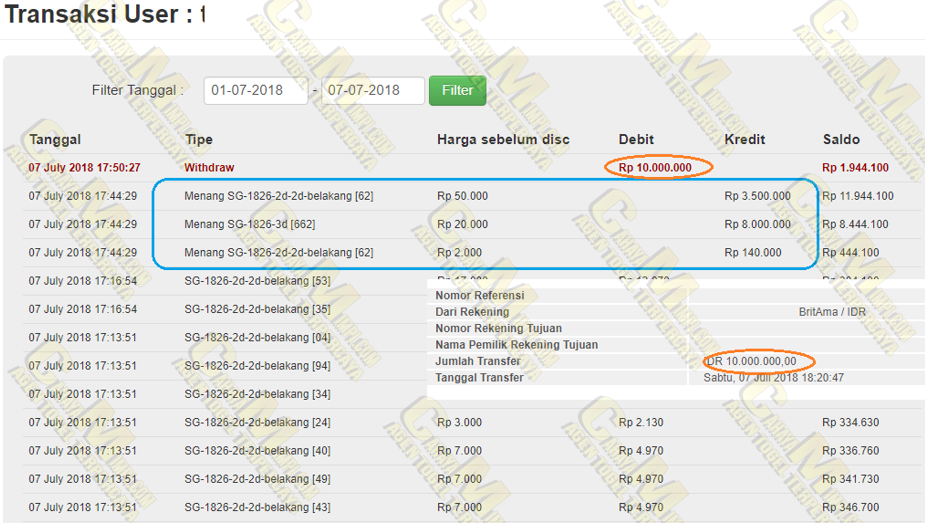Click the Rp 3.500.000 kredit value

click(757, 196)
